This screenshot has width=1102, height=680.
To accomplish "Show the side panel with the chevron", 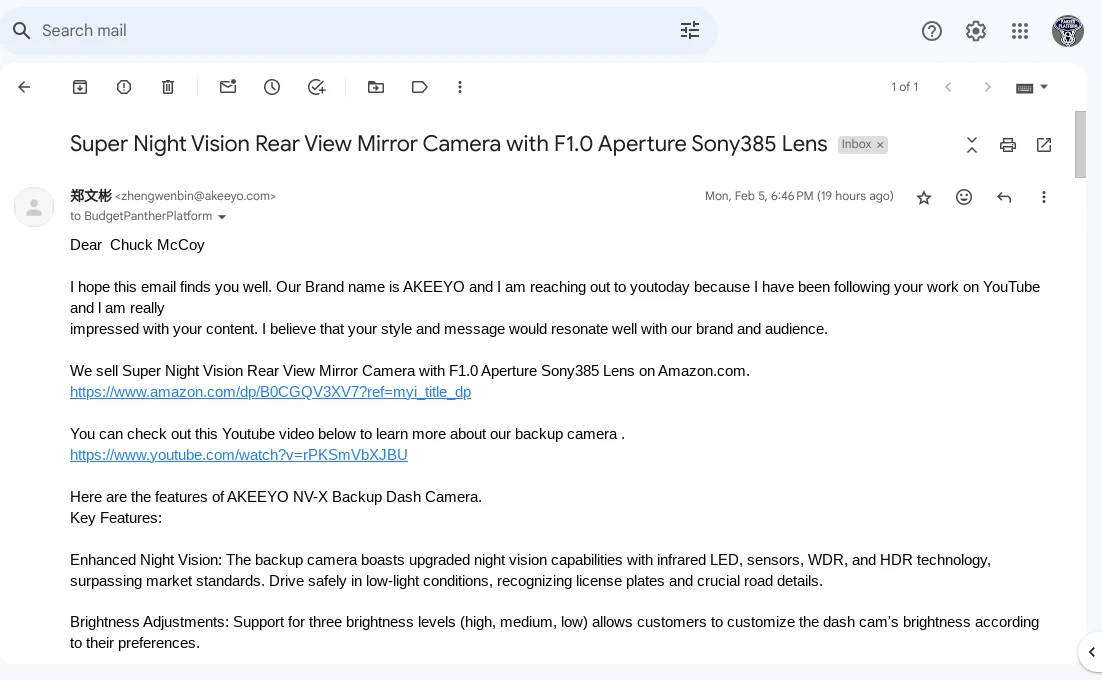I will 1091,652.
